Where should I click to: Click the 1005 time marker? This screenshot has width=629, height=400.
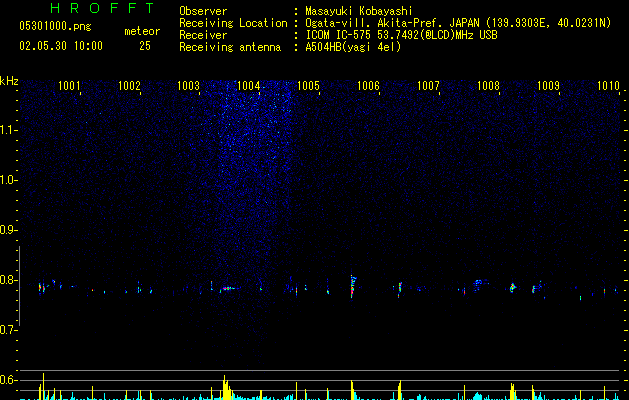click(x=308, y=85)
